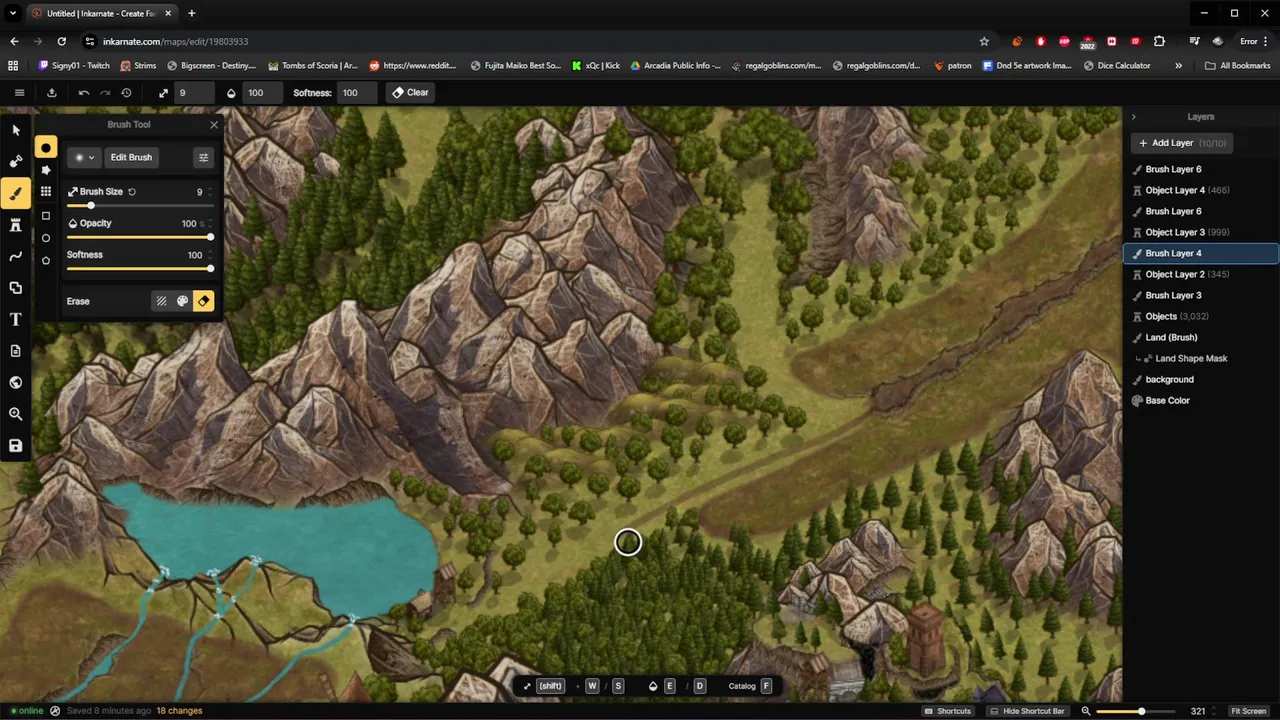Viewport: 1280px width, 720px height.
Task: Select the Land (Brush) layer
Action: [x=1201, y=337]
